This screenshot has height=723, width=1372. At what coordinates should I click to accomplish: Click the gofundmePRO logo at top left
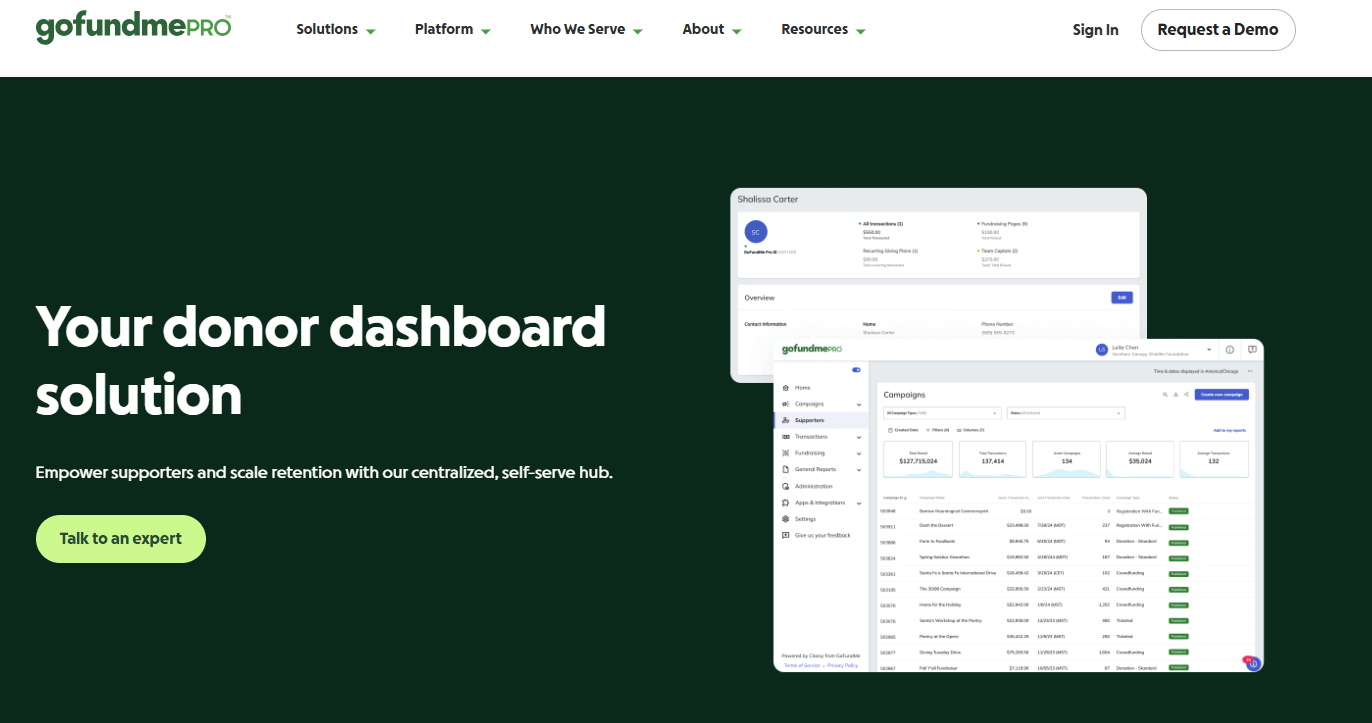click(x=134, y=28)
